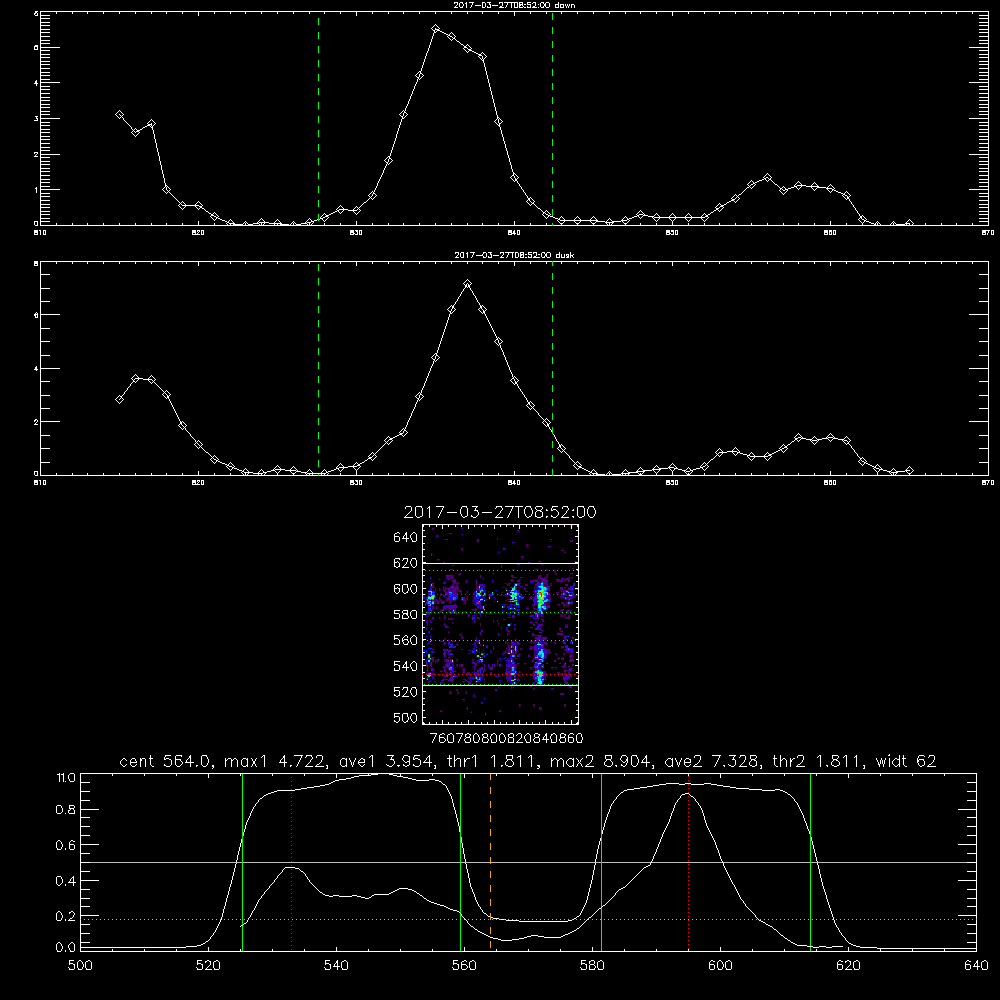Screen dimensions: 1000x1000
Task: Click 'cent 564.0' in the bottom plot header
Action: (166, 761)
